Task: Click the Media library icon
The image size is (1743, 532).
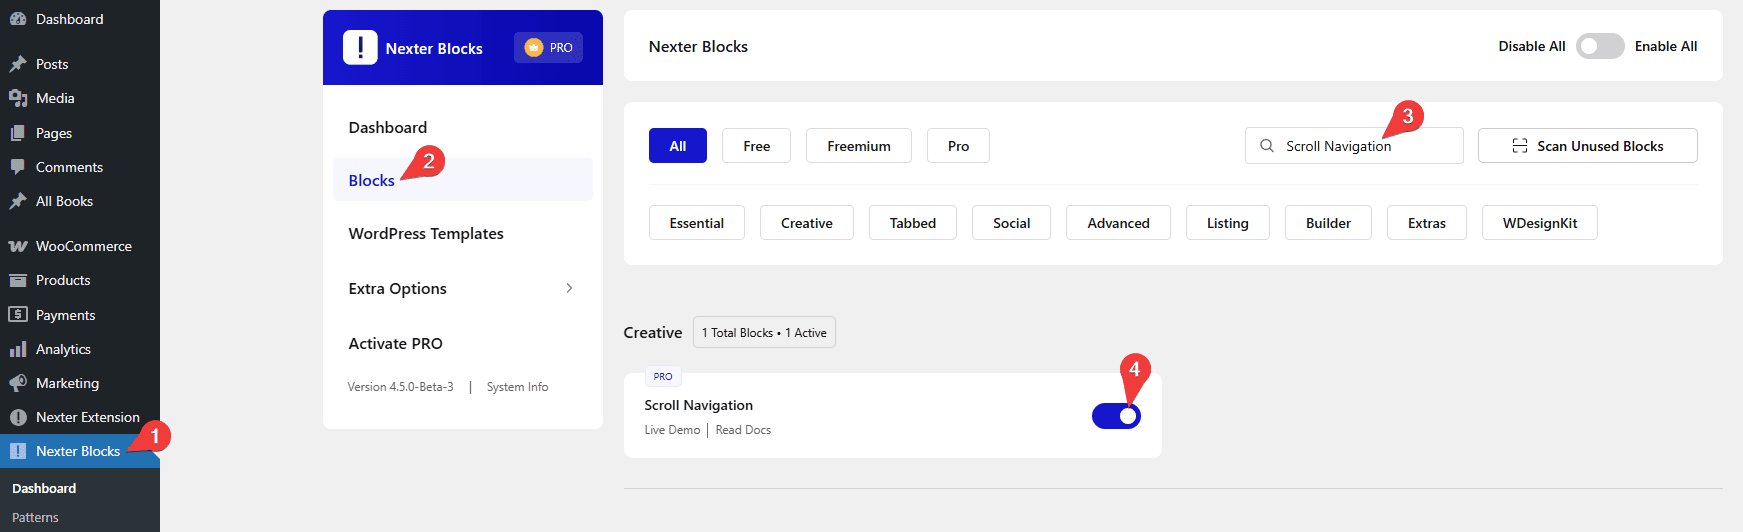Action: pos(18,98)
